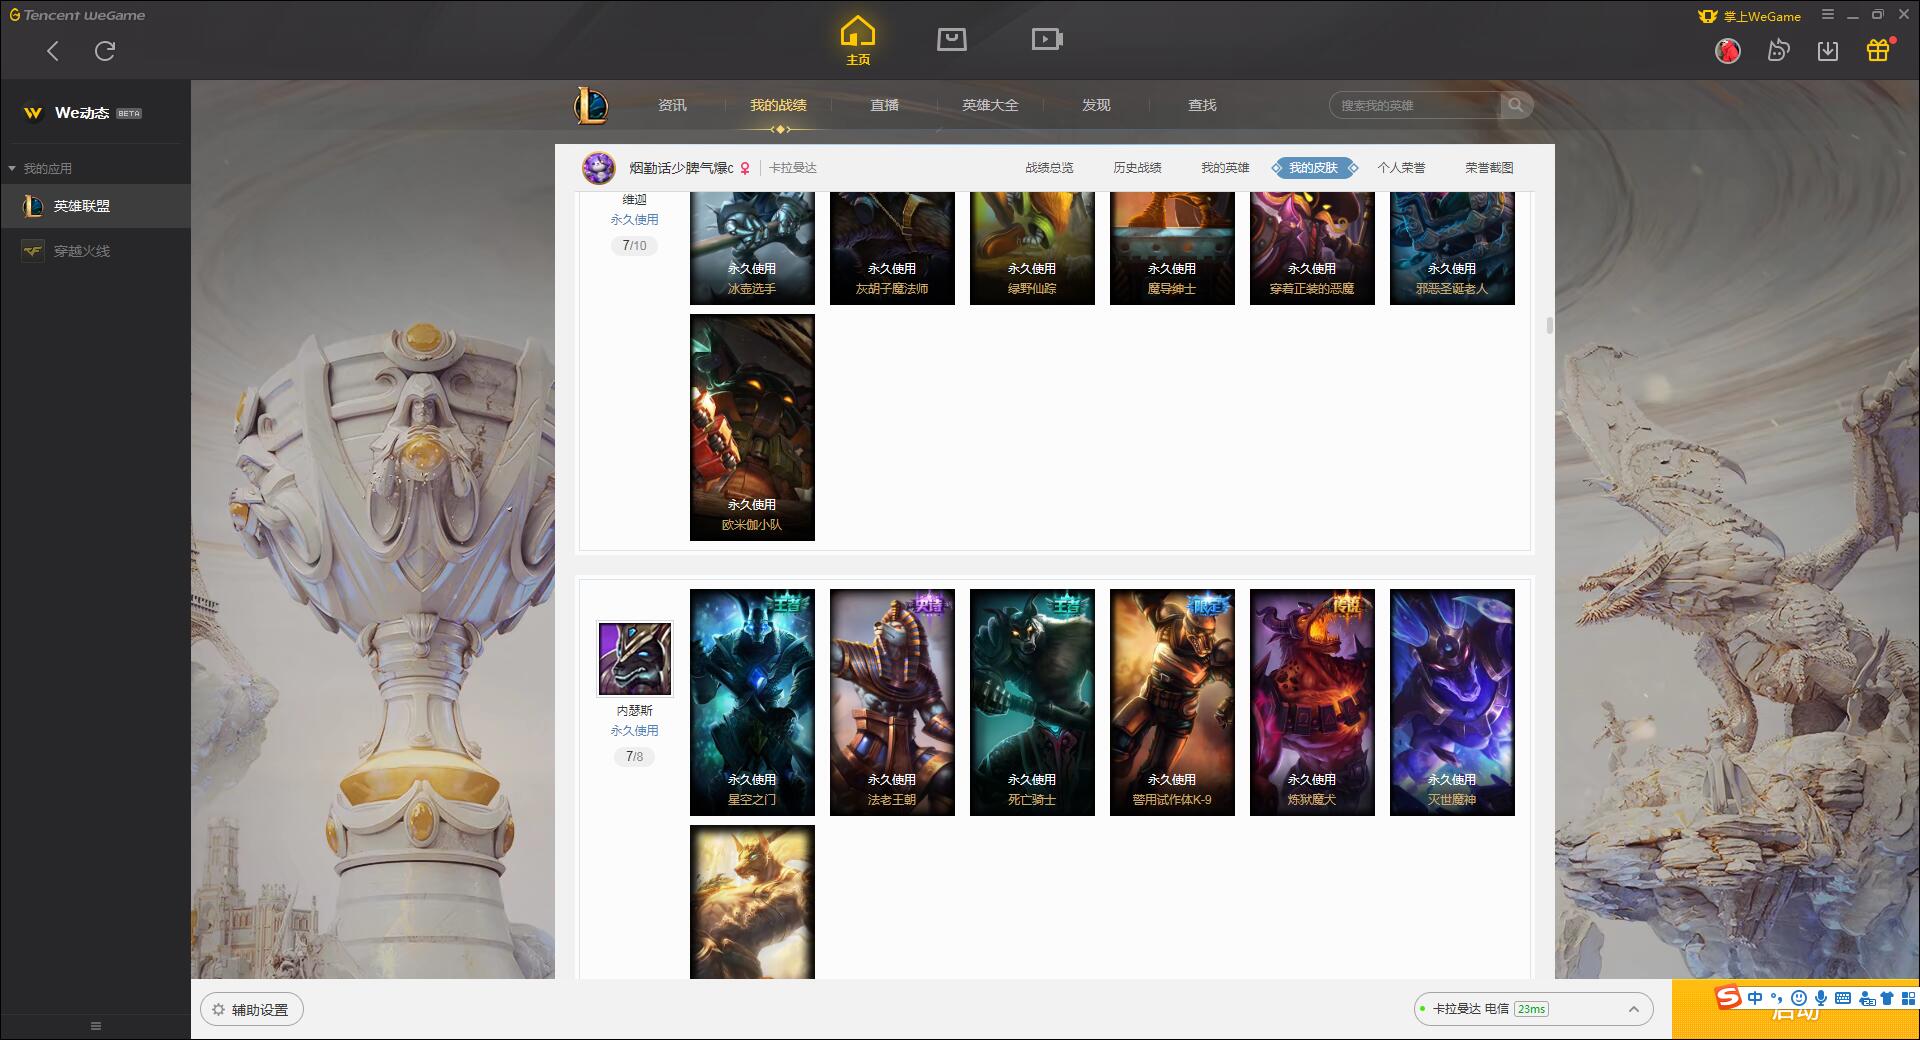
Task: Open the 死亡骑士 skin thumbnail
Action: 1032,703
